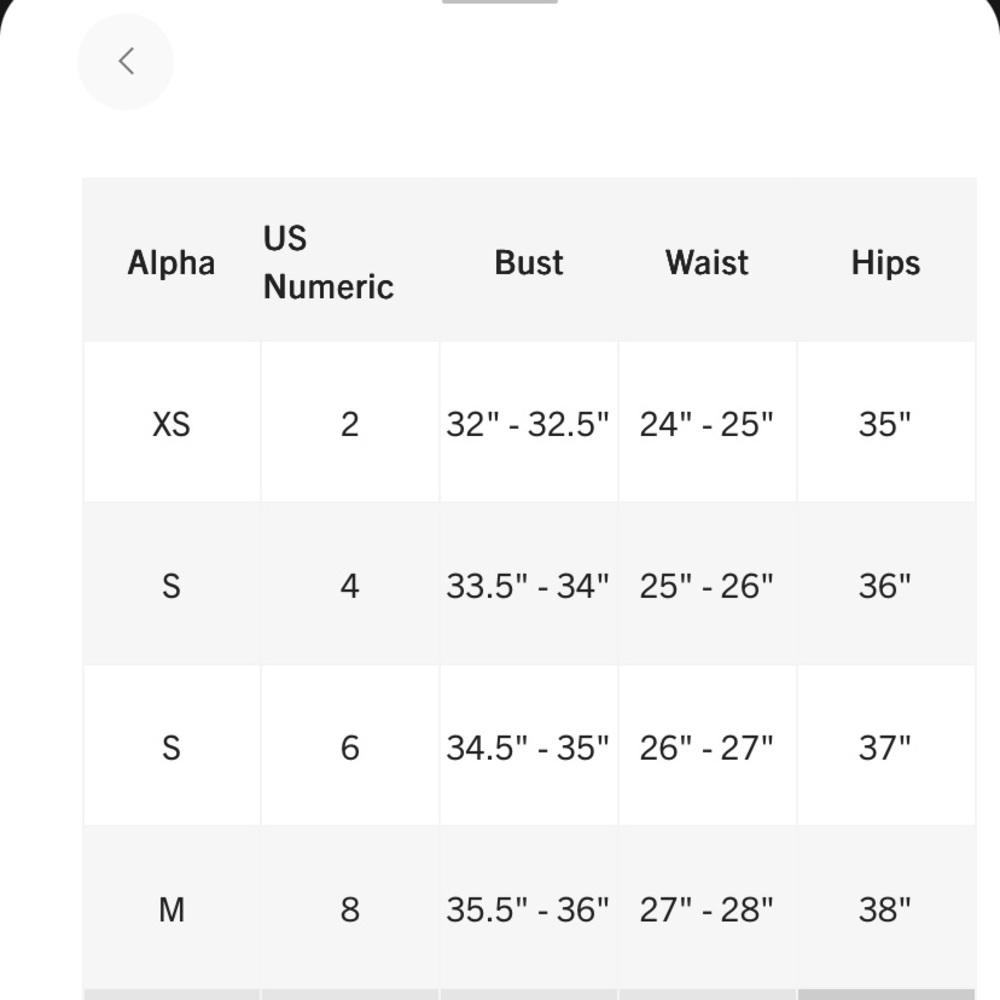Select bust measurement 33.5" - 34"
This screenshot has height=1000, width=1000.
click(x=528, y=585)
